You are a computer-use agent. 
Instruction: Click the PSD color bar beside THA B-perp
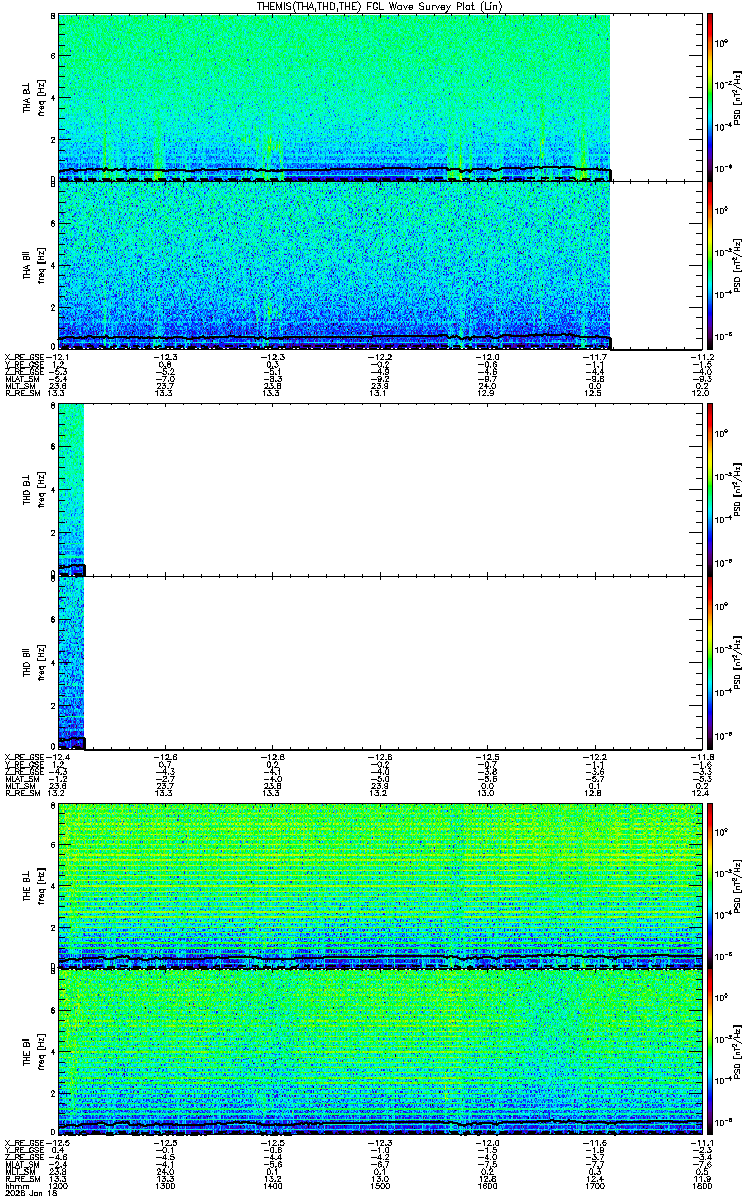pos(710,97)
